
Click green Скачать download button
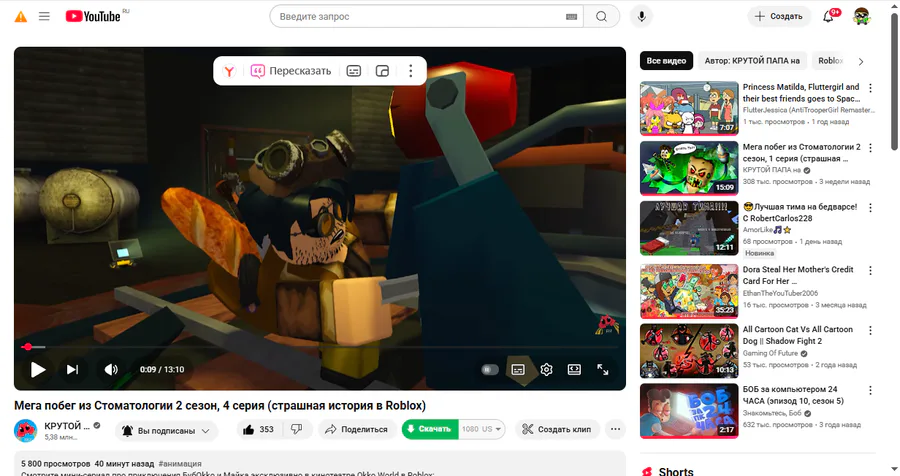pyautogui.click(x=429, y=429)
